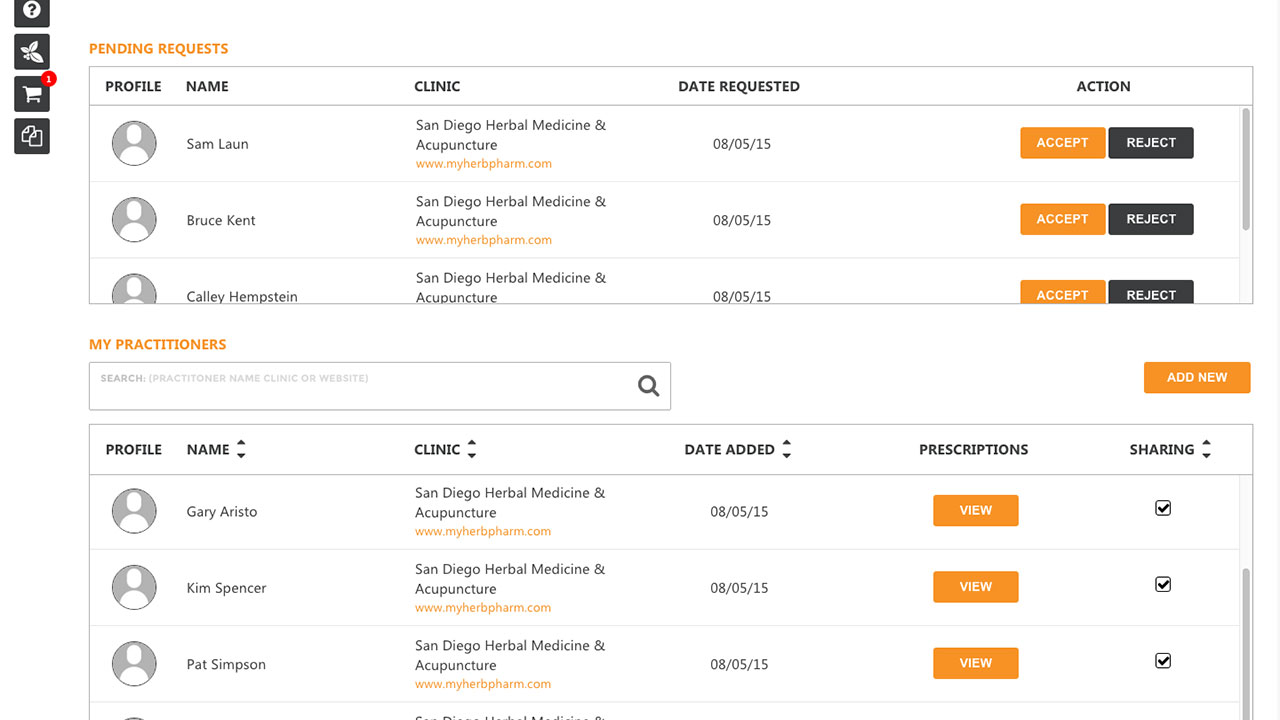The width and height of the screenshot is (1280, 720).
Task: Select the name Sam Laun
Action: click(x=218, y=144)
